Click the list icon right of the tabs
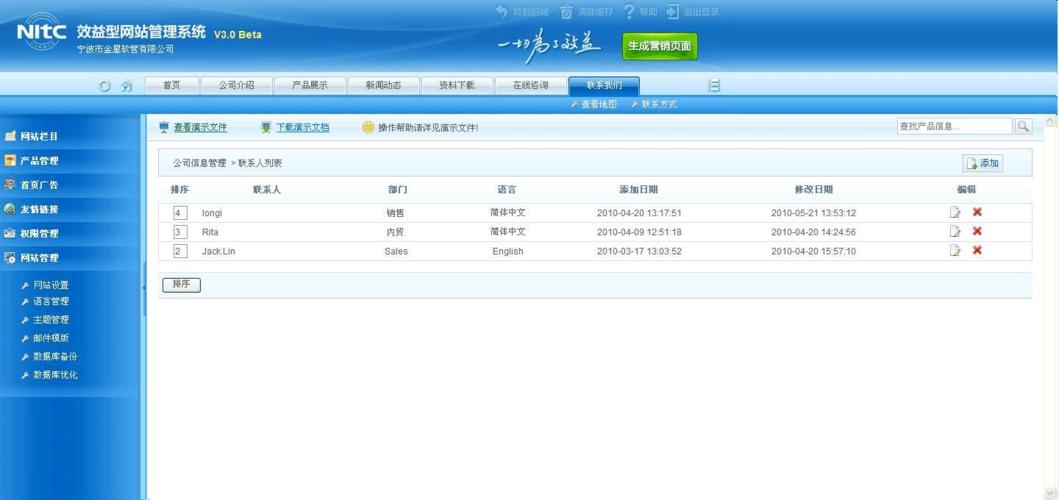Image resolution: width=1059 pixels, height=500 pixels. pos(714,85)
